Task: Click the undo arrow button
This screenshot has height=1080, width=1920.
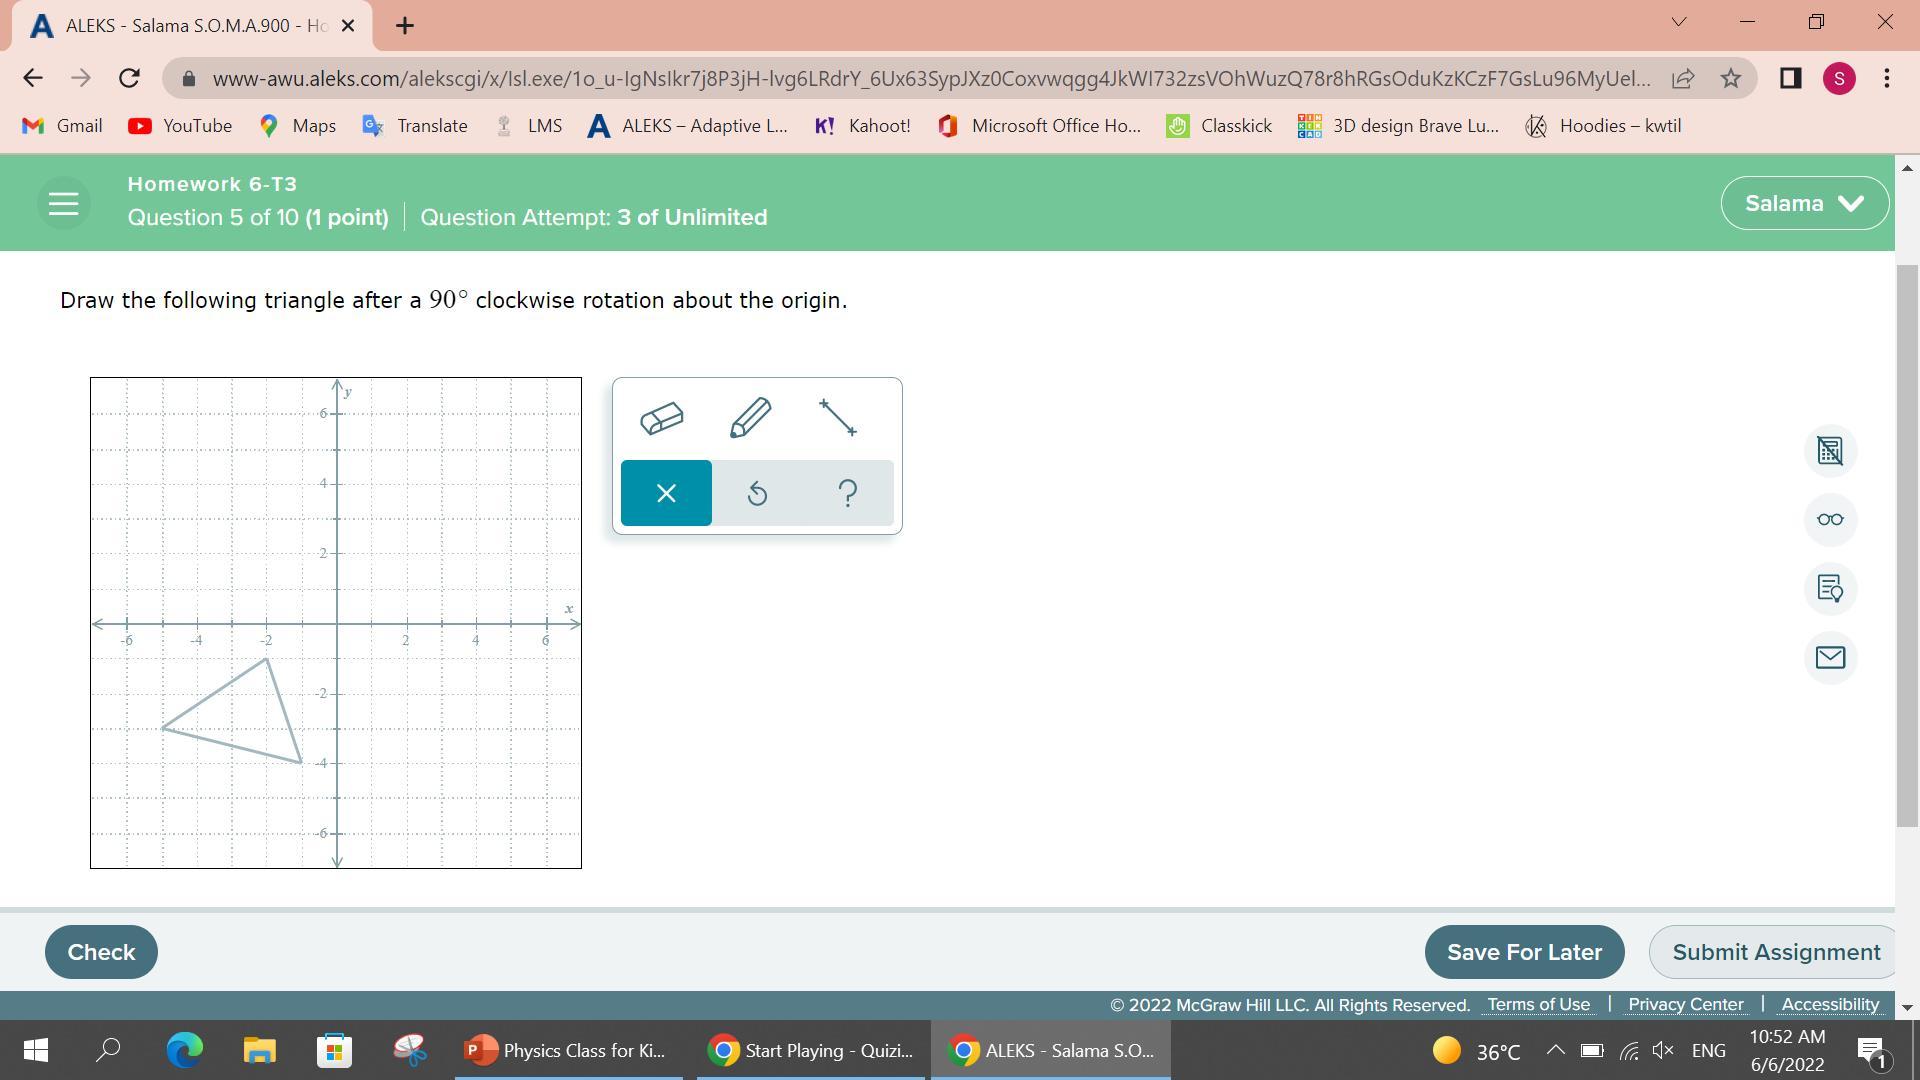Action: point(757,493)
